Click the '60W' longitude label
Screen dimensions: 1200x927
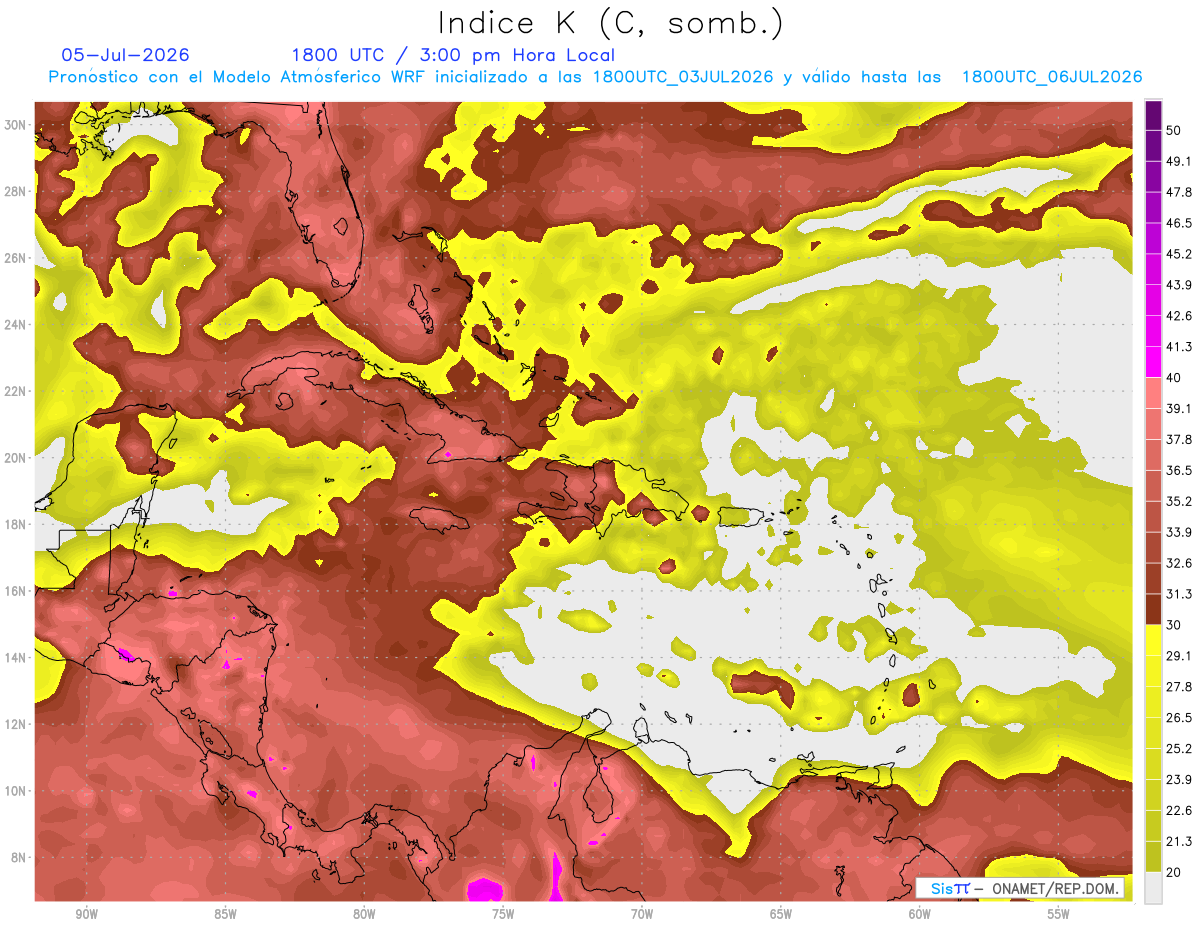920,914
